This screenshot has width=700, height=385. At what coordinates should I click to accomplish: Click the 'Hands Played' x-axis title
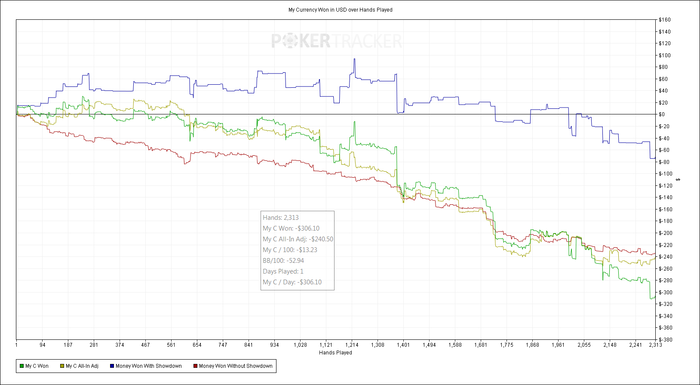click(335, 352)
